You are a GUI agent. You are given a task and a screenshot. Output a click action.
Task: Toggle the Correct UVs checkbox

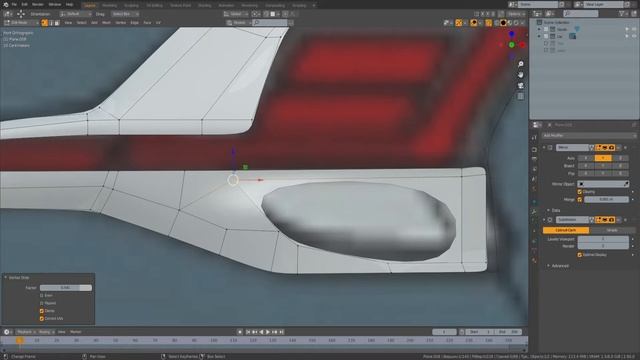click(x=42, y=318)
